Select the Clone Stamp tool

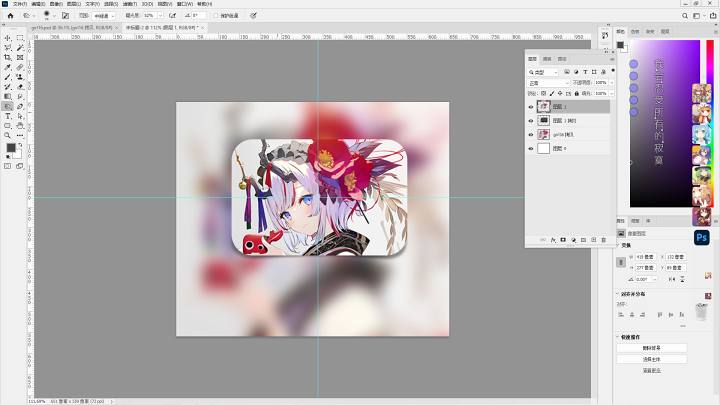(x=20, y=77)
